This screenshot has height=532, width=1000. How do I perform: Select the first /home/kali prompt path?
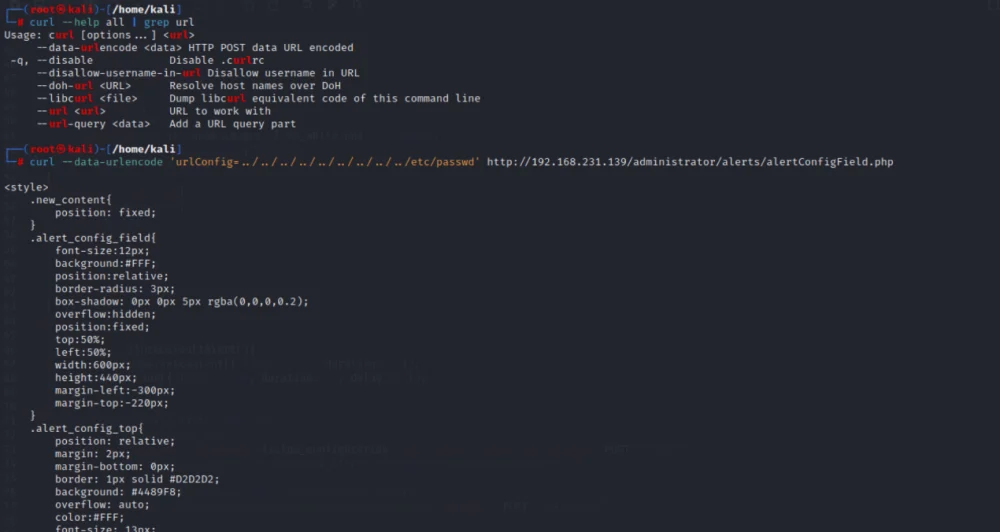[146, 10]
